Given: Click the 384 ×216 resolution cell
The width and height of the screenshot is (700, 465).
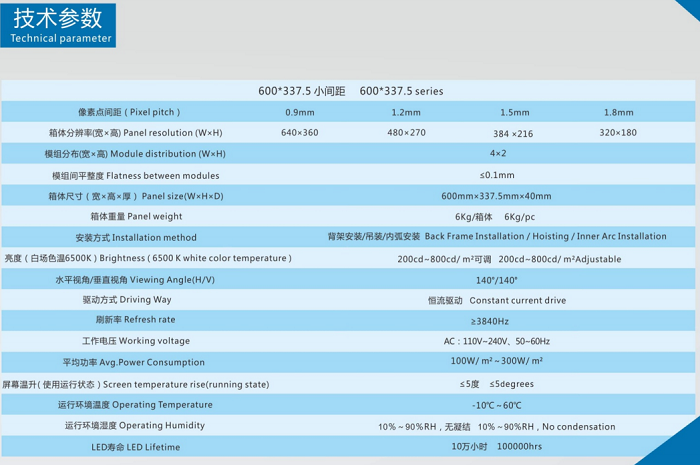Looking at the screenshot, I should 513,134.
